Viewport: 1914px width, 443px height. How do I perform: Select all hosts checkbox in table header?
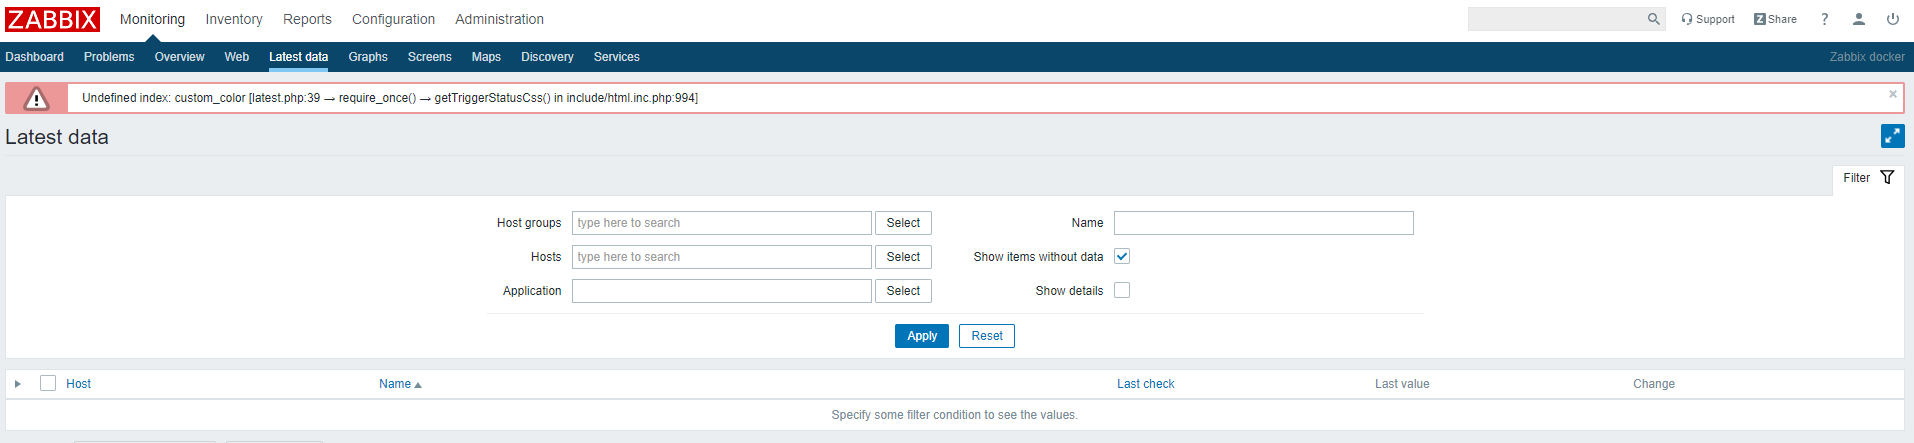48,383
